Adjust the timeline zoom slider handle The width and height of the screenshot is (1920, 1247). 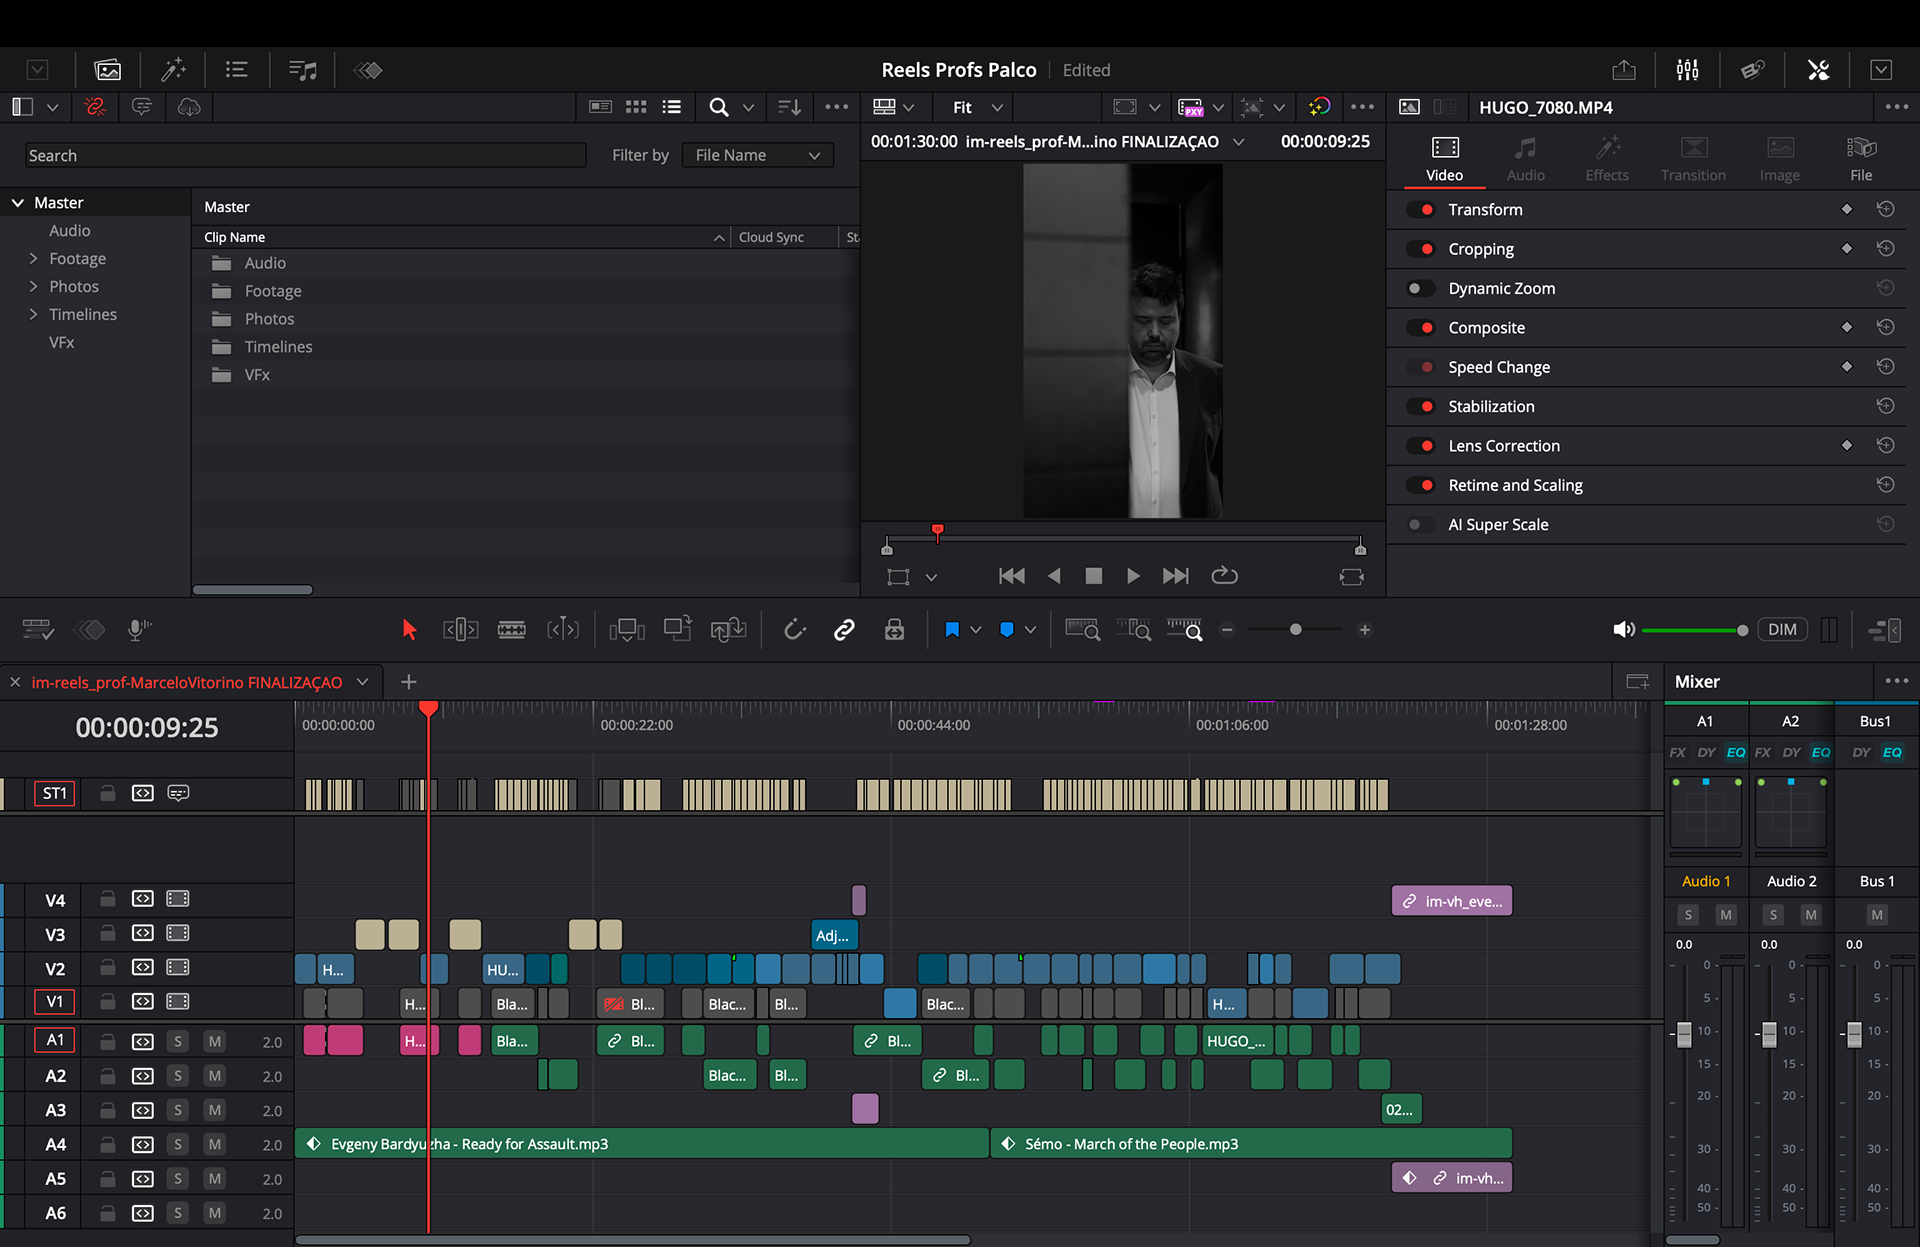(x=1296, y=629)
